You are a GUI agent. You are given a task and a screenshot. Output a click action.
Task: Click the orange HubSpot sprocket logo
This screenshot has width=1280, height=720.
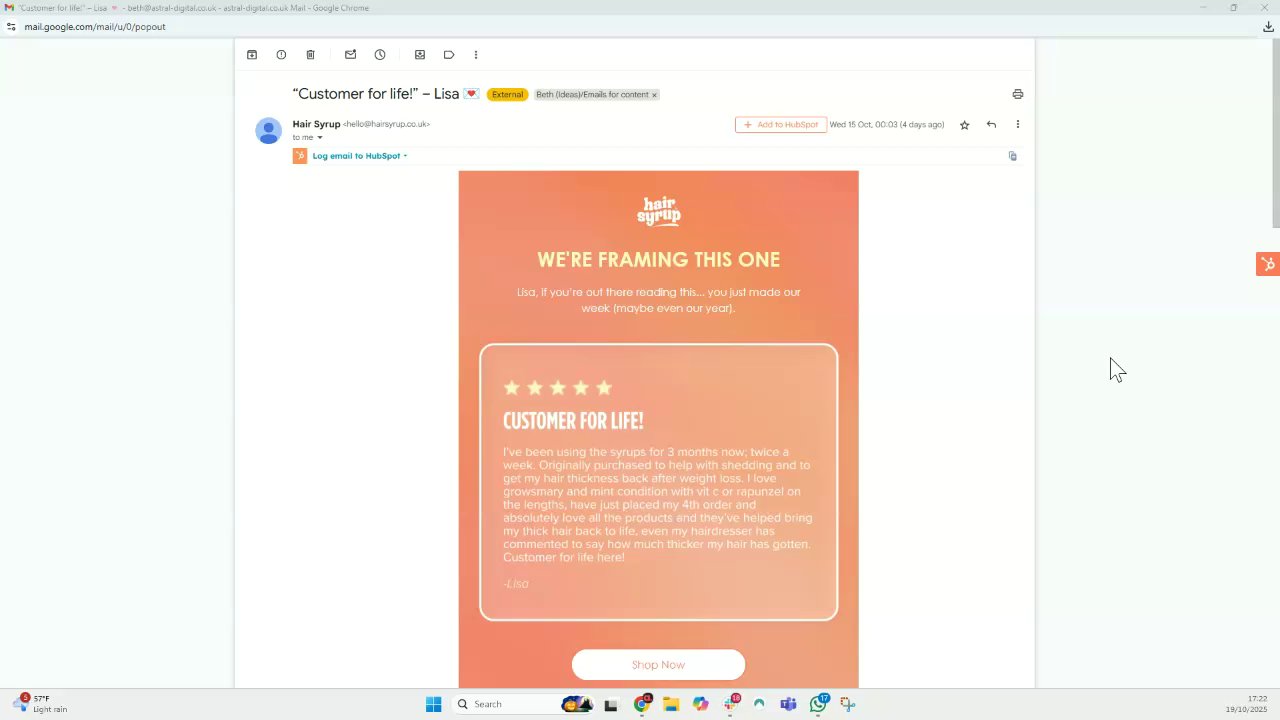click(300, 156)
